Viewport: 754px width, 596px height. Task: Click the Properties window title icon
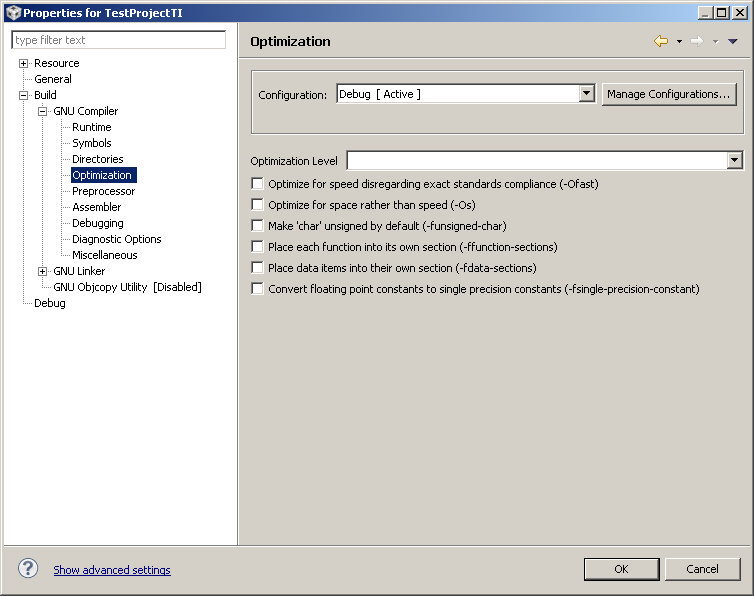(13, 13)
